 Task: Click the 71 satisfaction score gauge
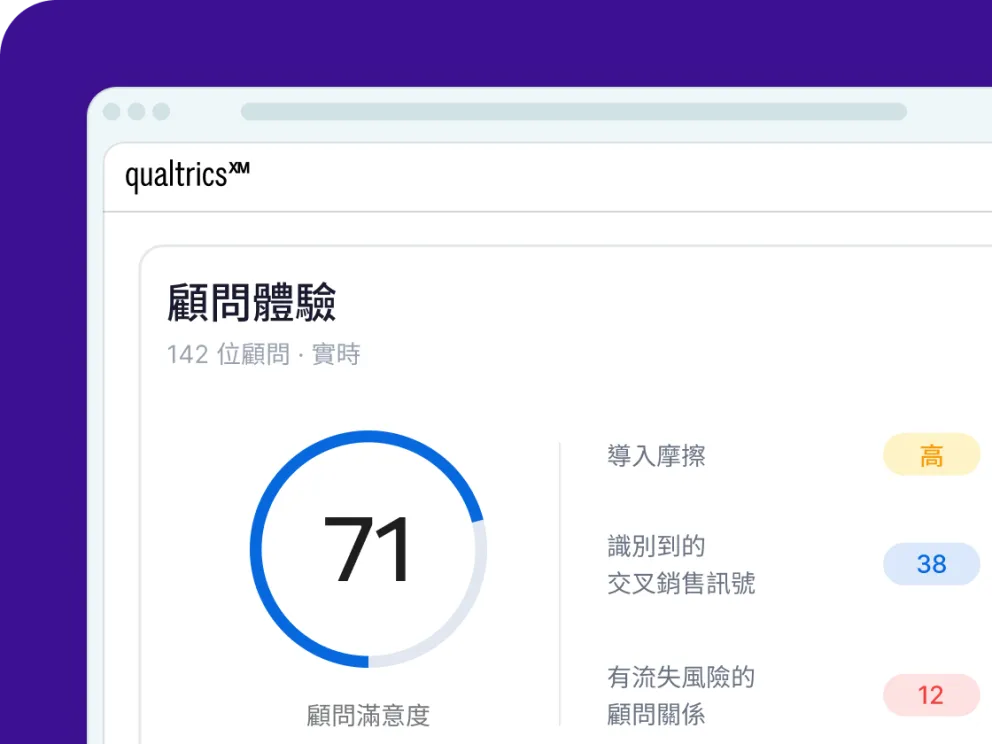click(x=368, y=549)
